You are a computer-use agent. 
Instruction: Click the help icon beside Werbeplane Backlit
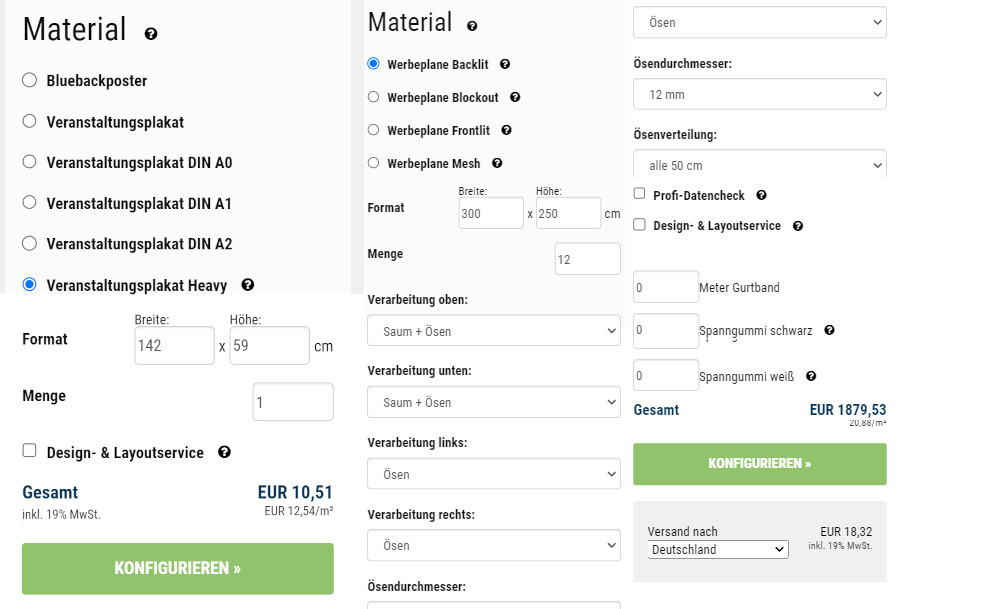(505, 63)
